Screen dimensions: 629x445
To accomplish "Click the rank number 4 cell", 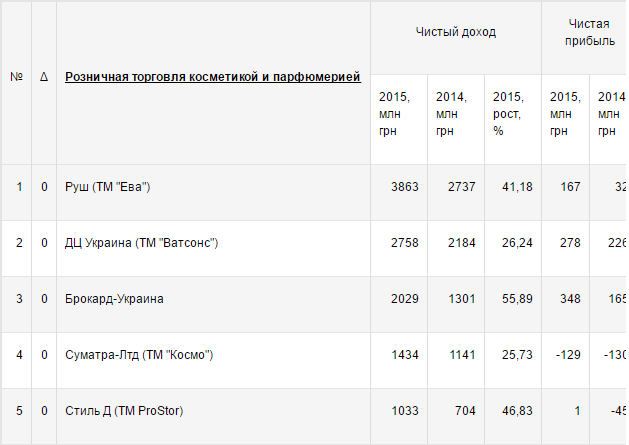I will click(19, 355).
